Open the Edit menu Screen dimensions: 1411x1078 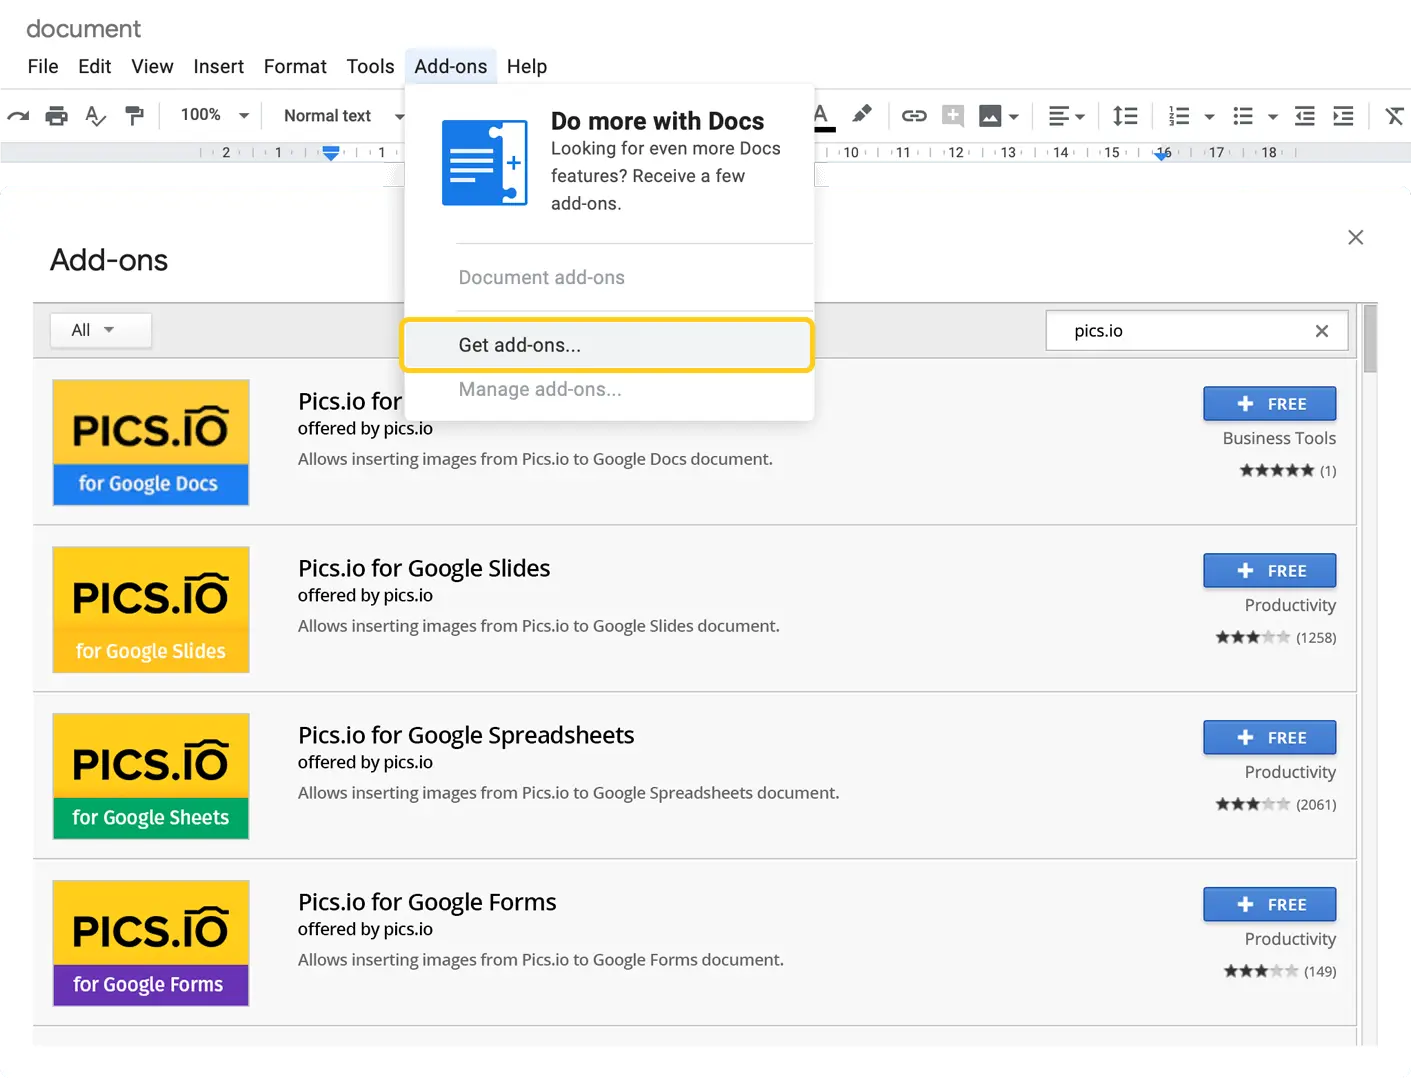95,66
